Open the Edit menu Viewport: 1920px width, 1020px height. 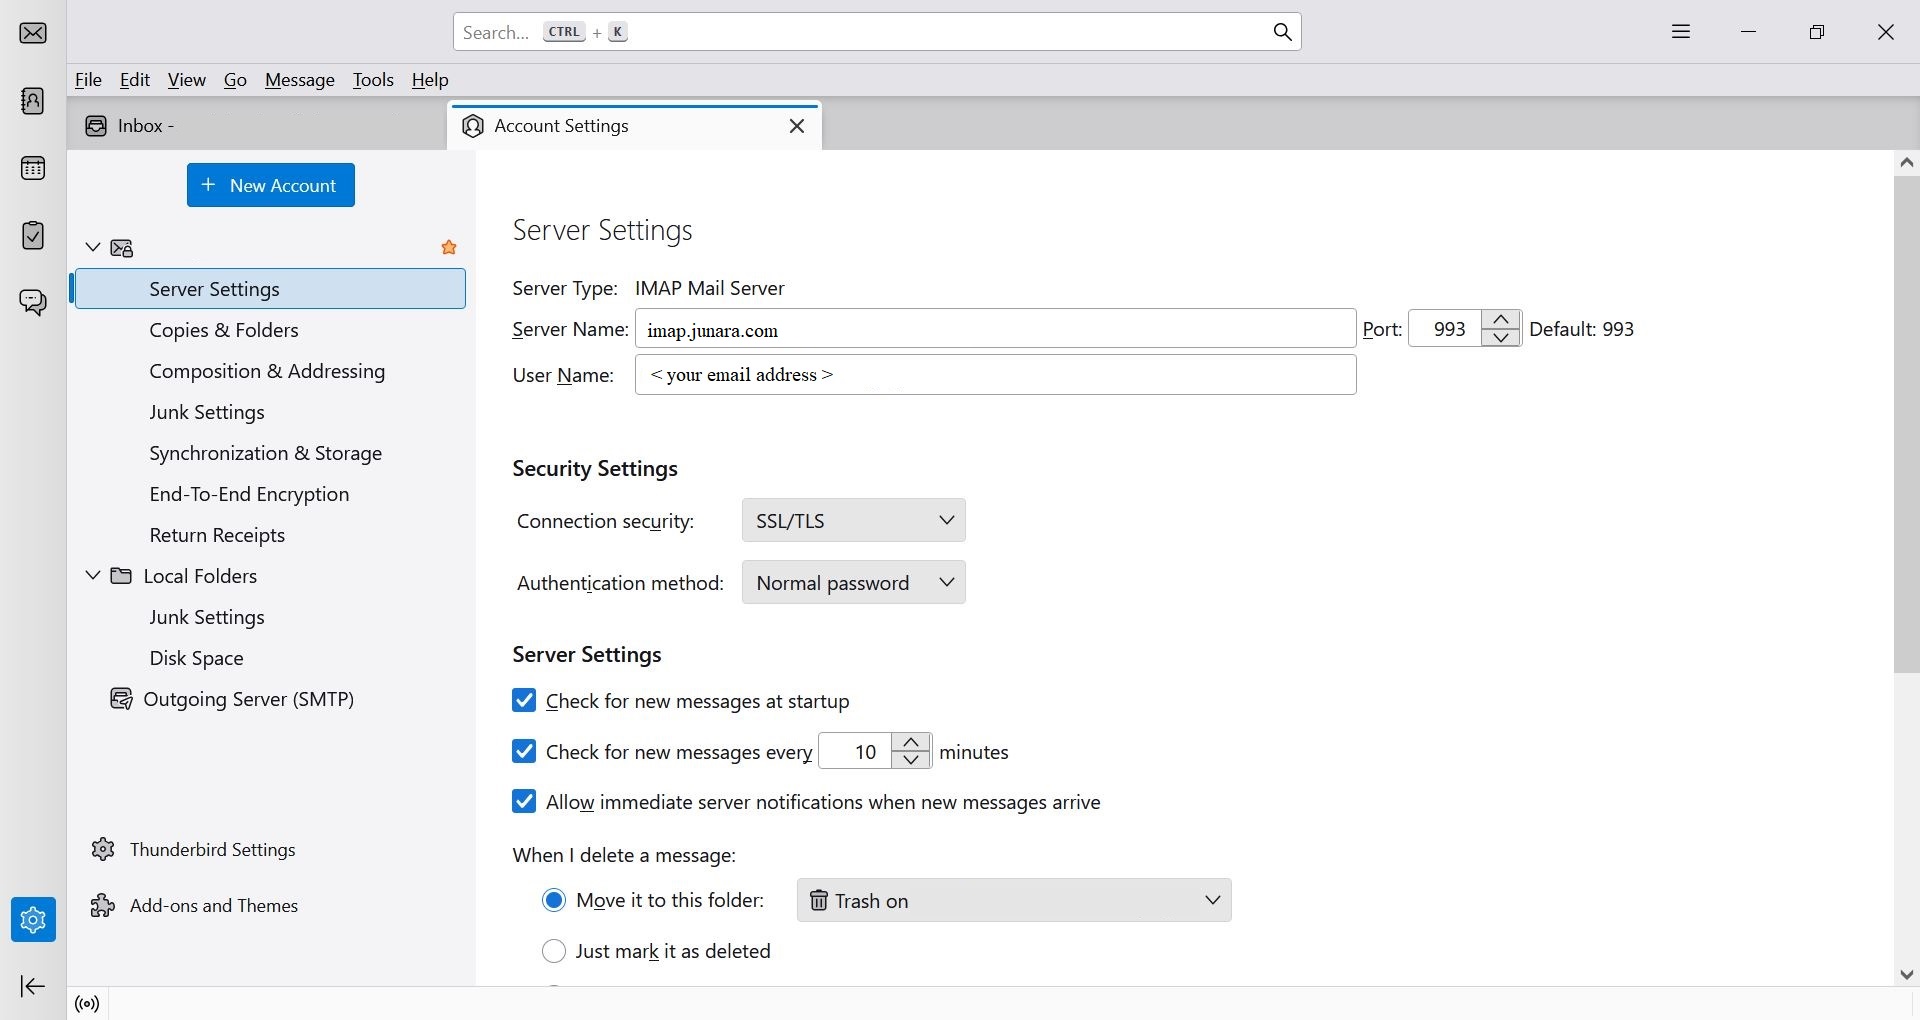(134, 80)
